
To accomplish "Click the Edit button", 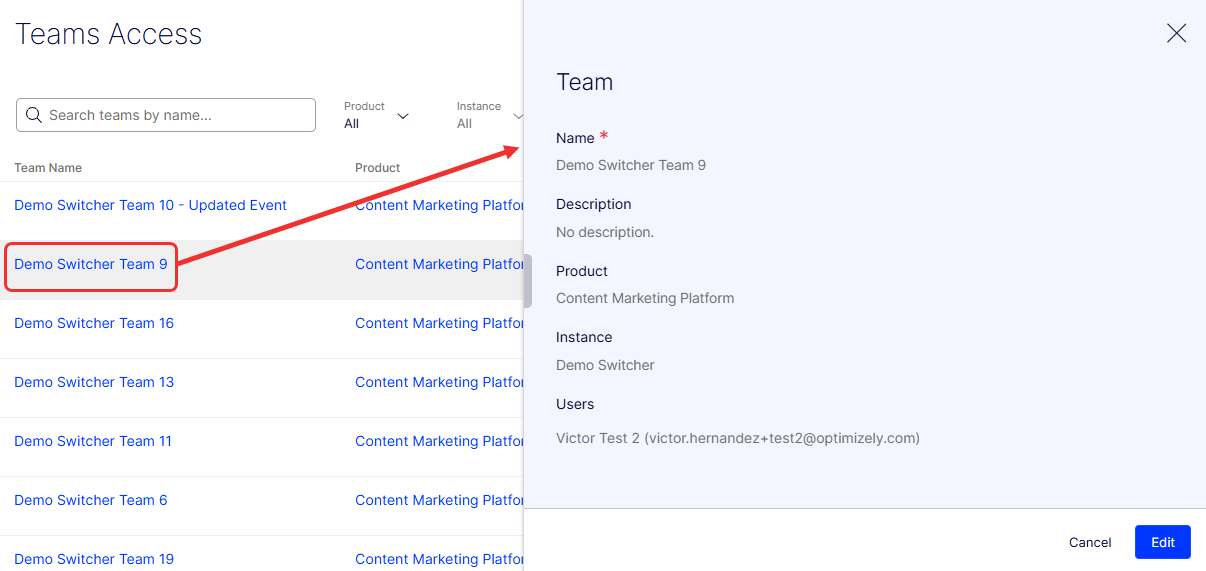I will pyautogui.click(x=1162, y=542).
